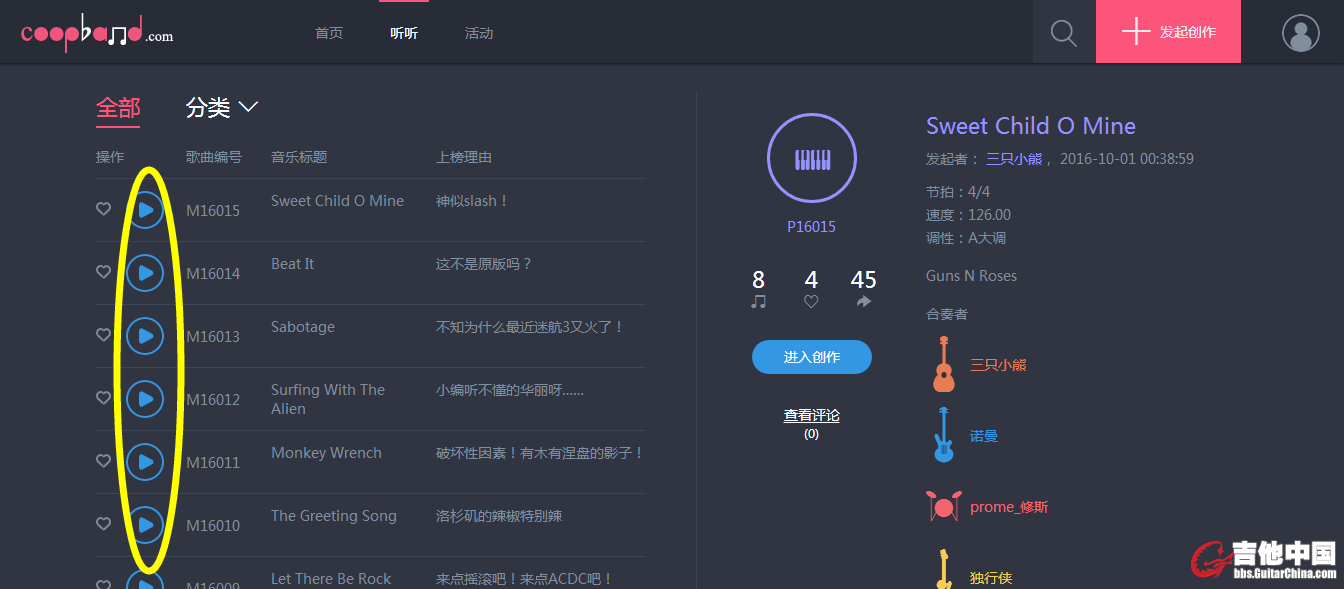Favorite the M16013 Sabotage row heart
The image size is (1344, 589).
coord(103,335)
